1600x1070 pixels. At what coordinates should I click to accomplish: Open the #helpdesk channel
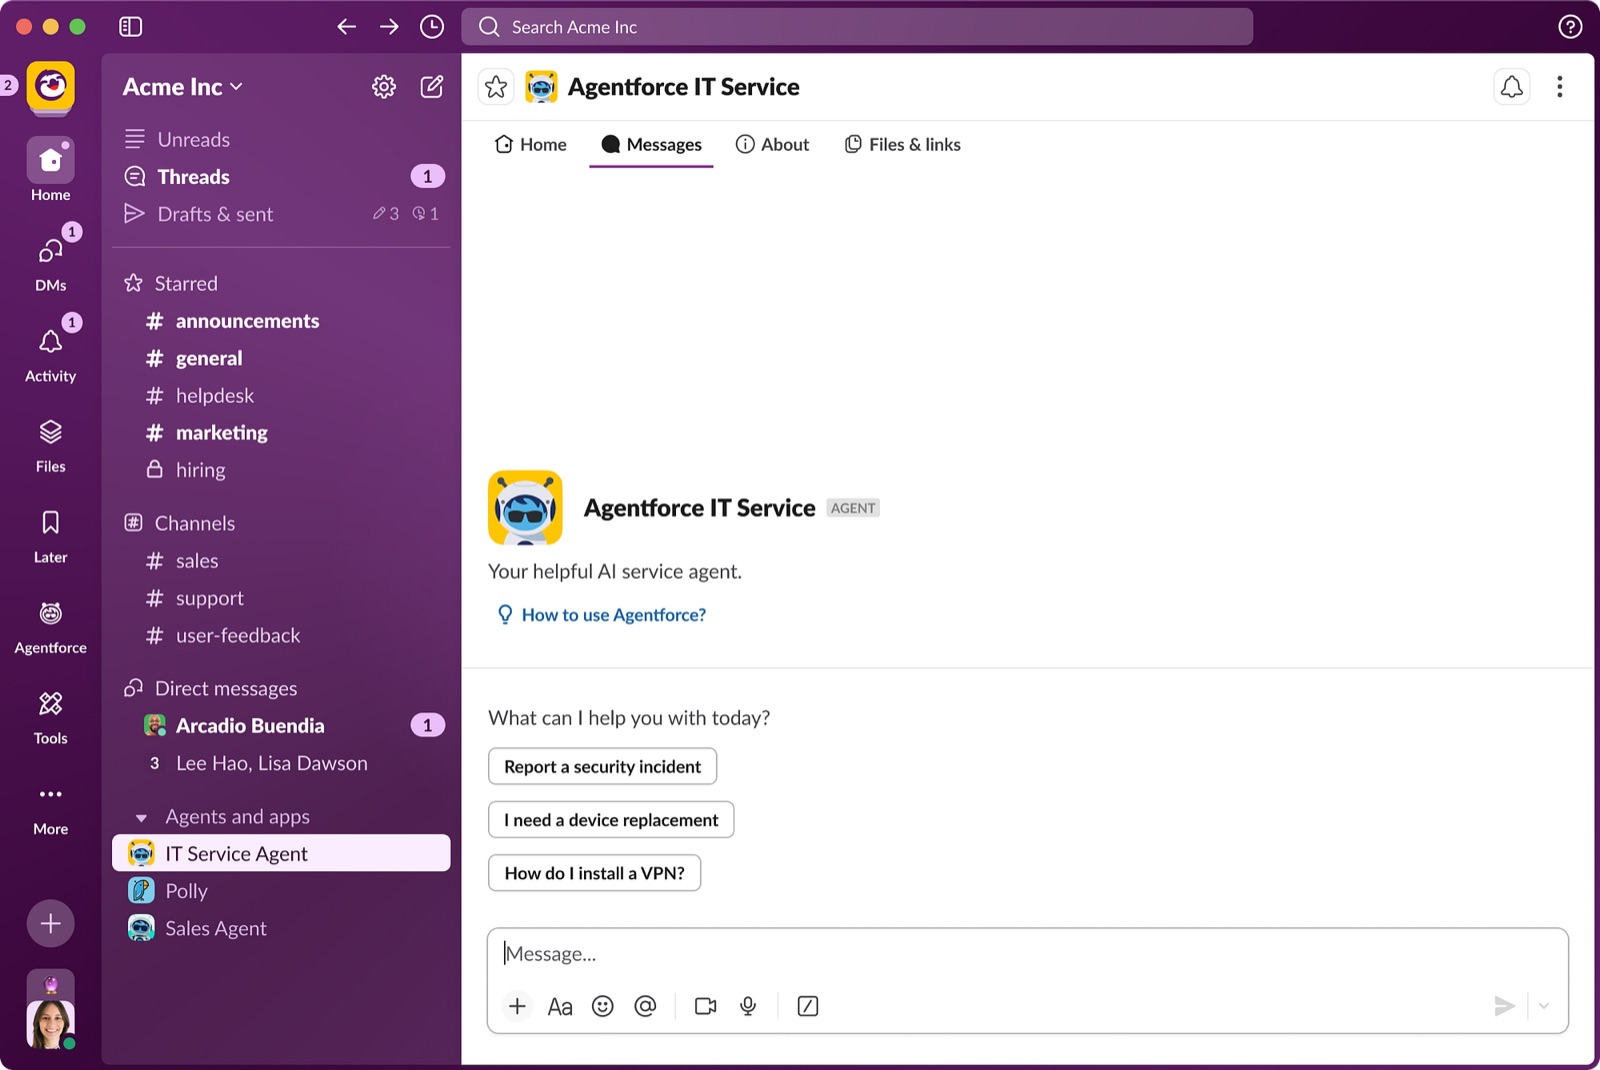click(x=281, y=396)
